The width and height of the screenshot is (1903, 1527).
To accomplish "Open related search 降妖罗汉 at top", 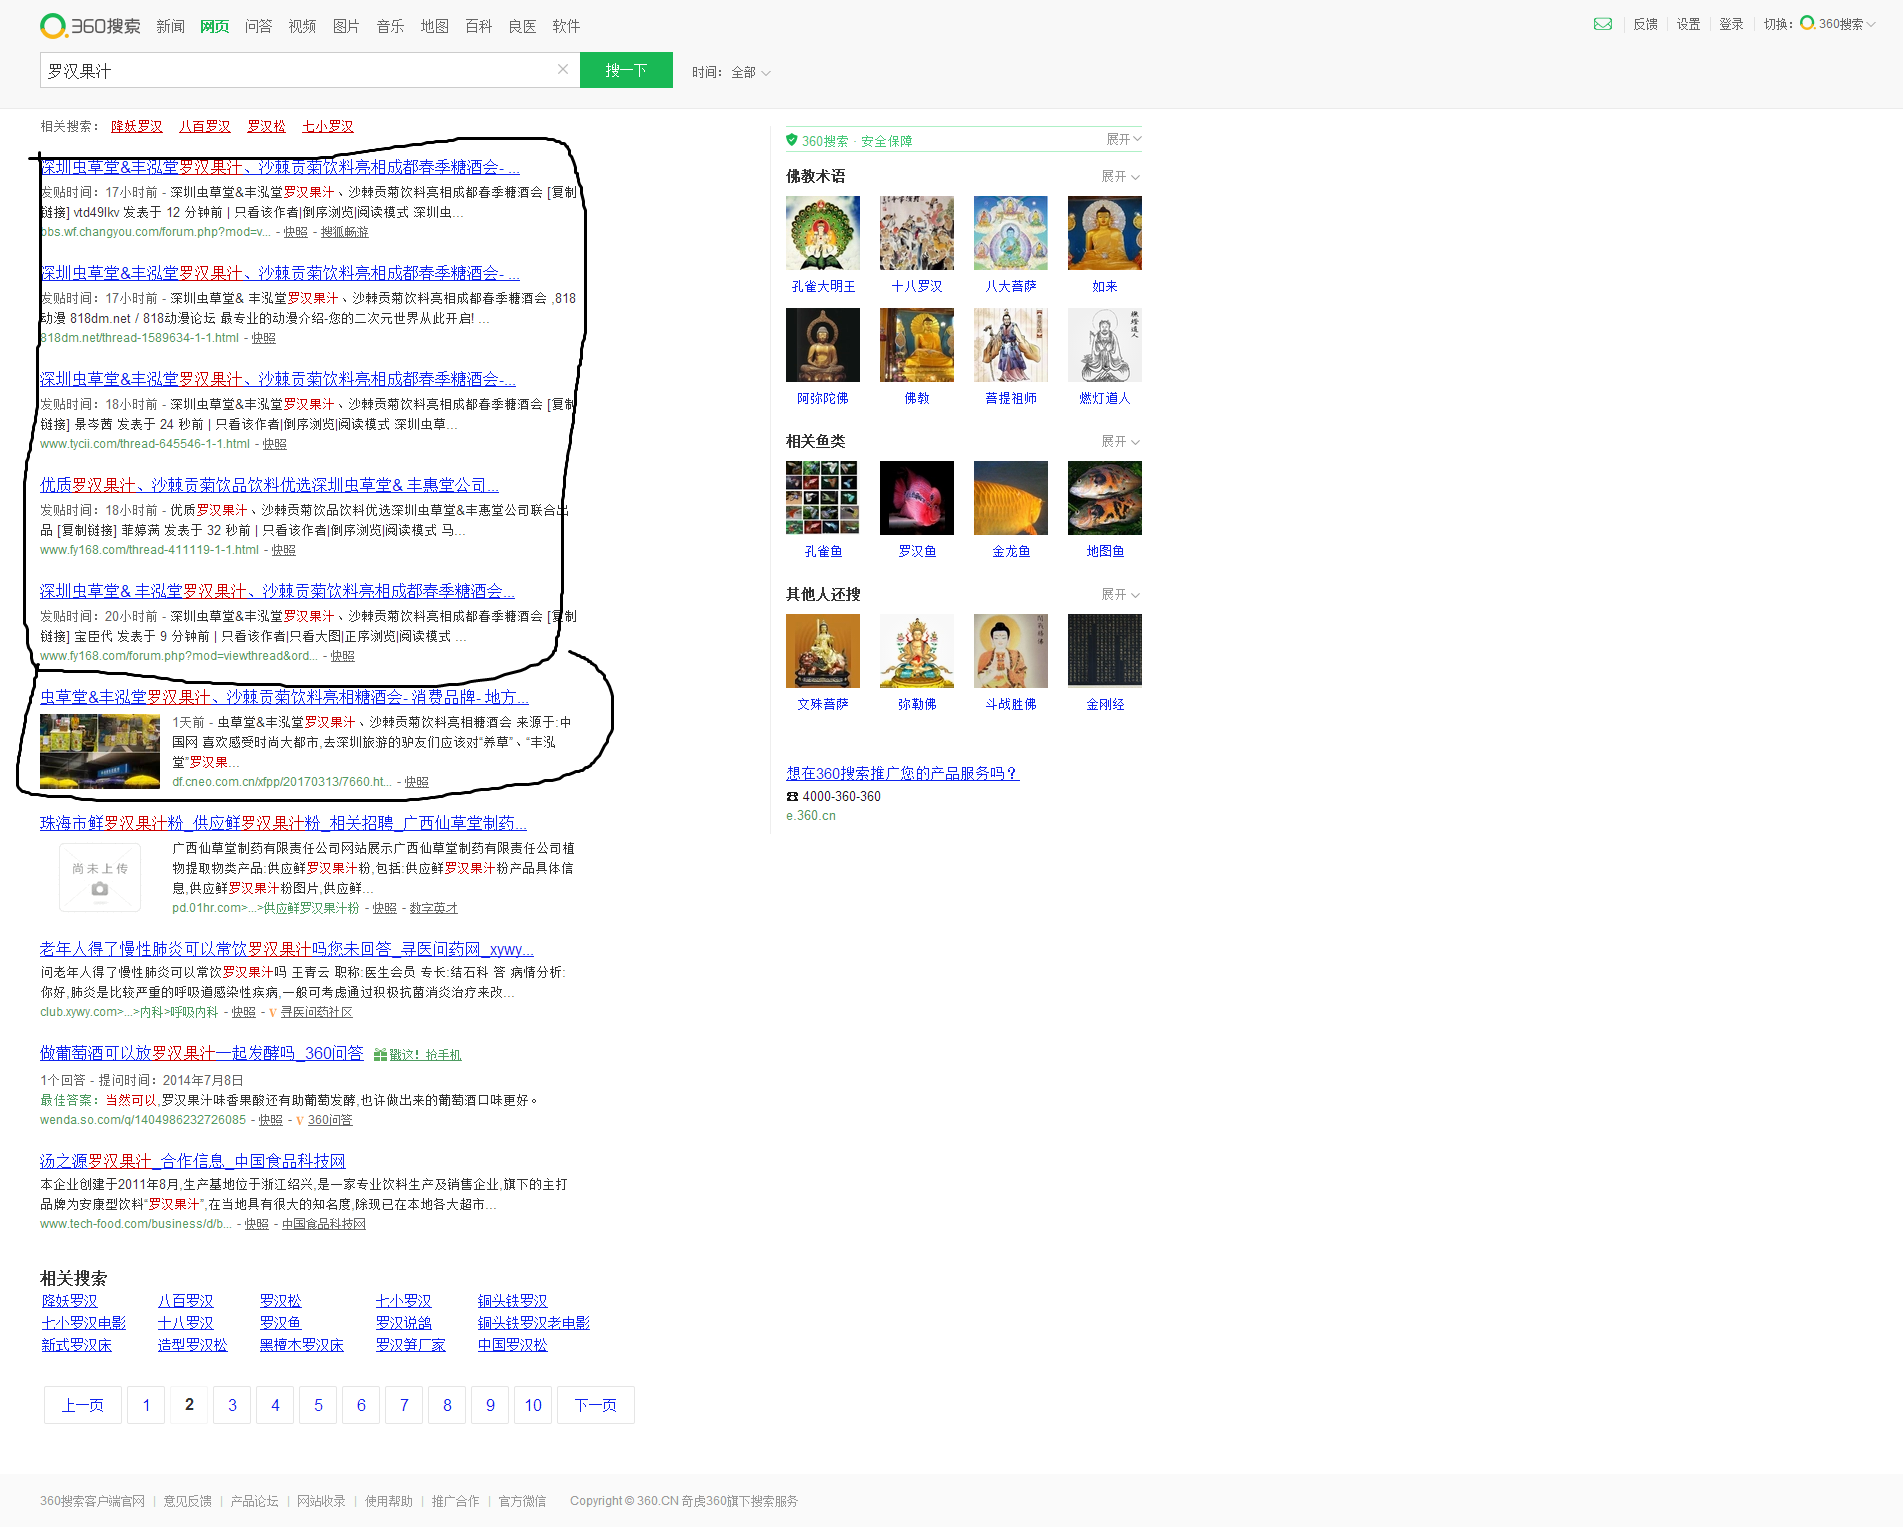I will pos(136,126).
